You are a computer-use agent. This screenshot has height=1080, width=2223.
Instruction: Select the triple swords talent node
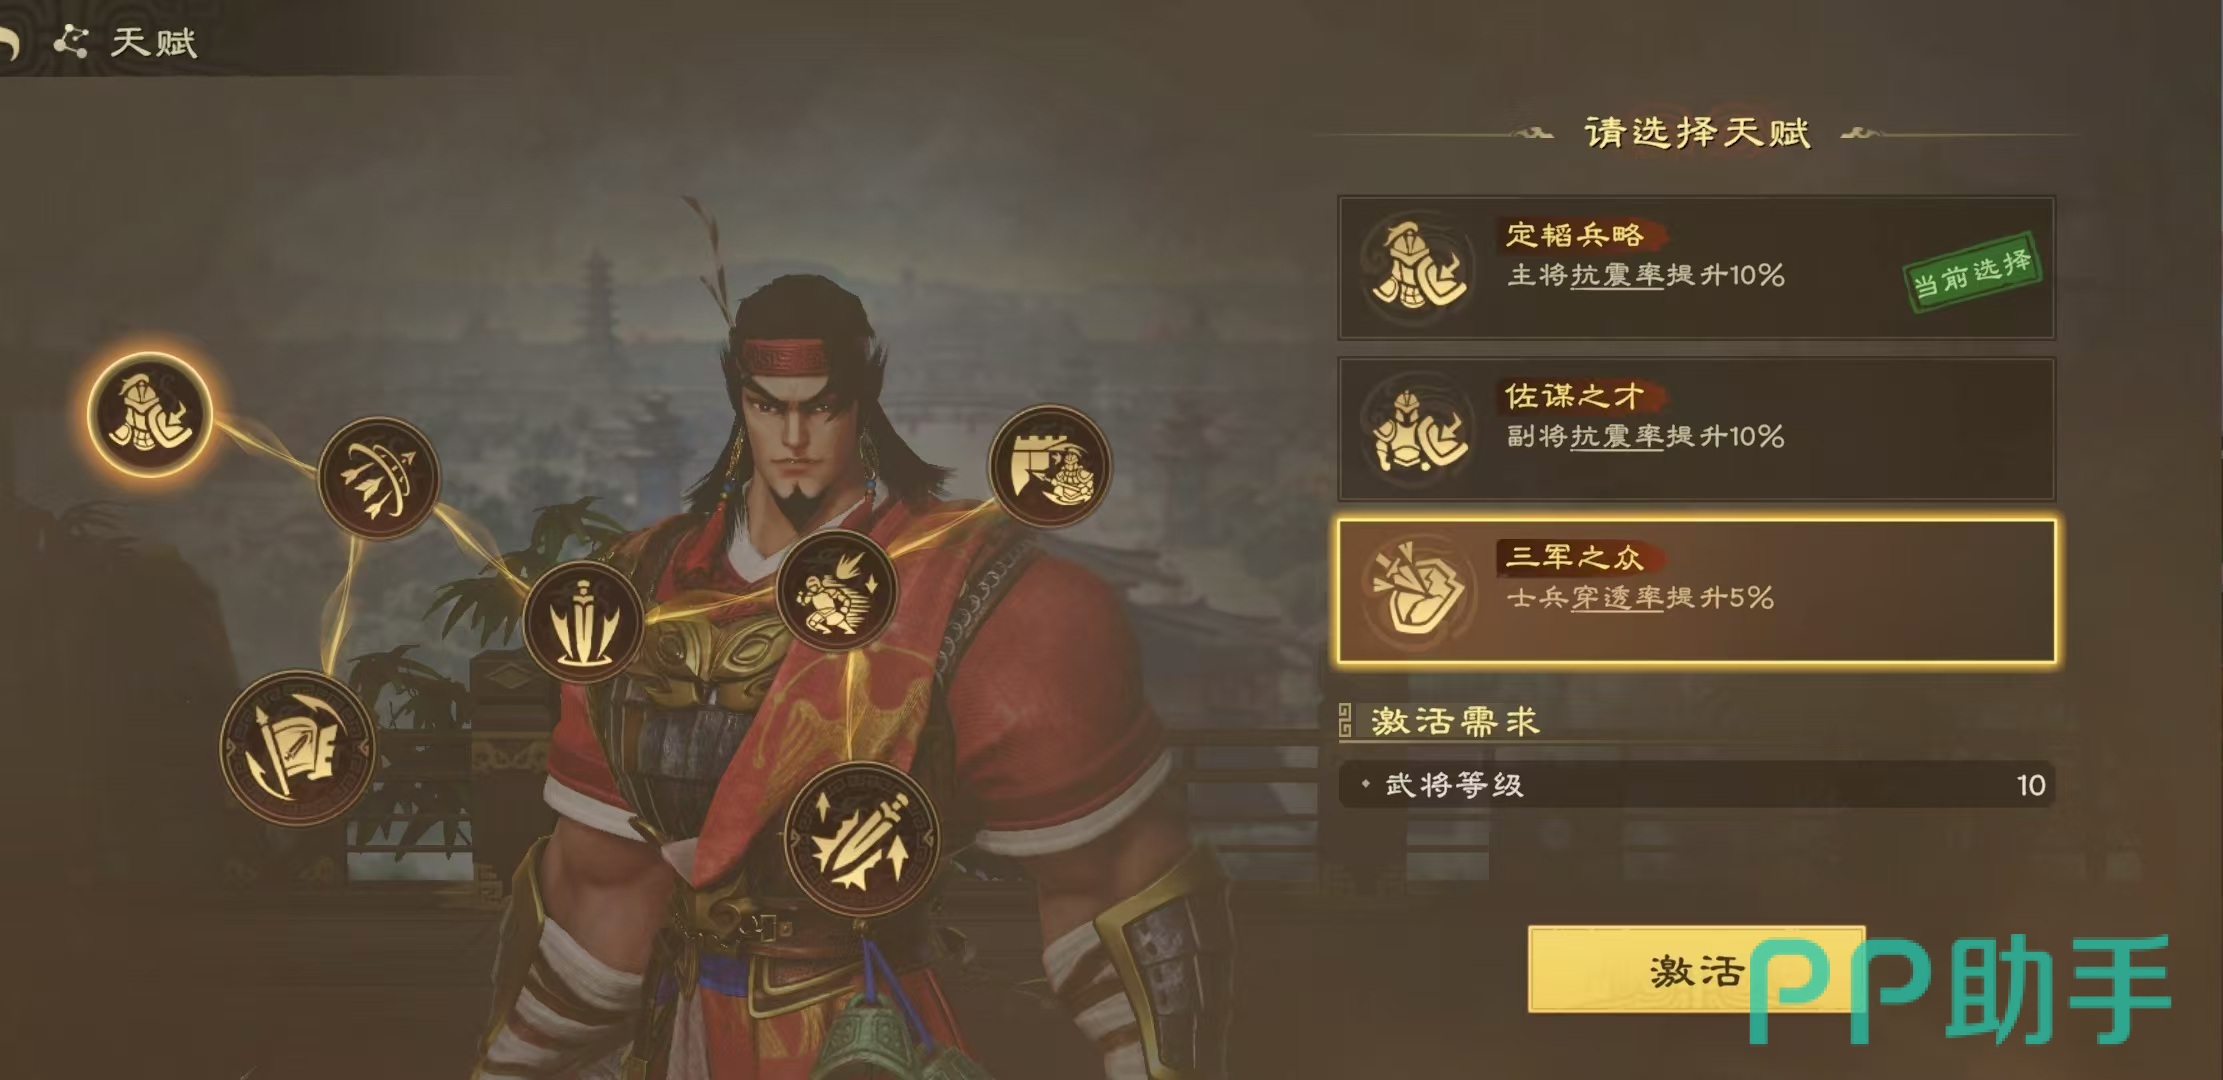(583, 622)
